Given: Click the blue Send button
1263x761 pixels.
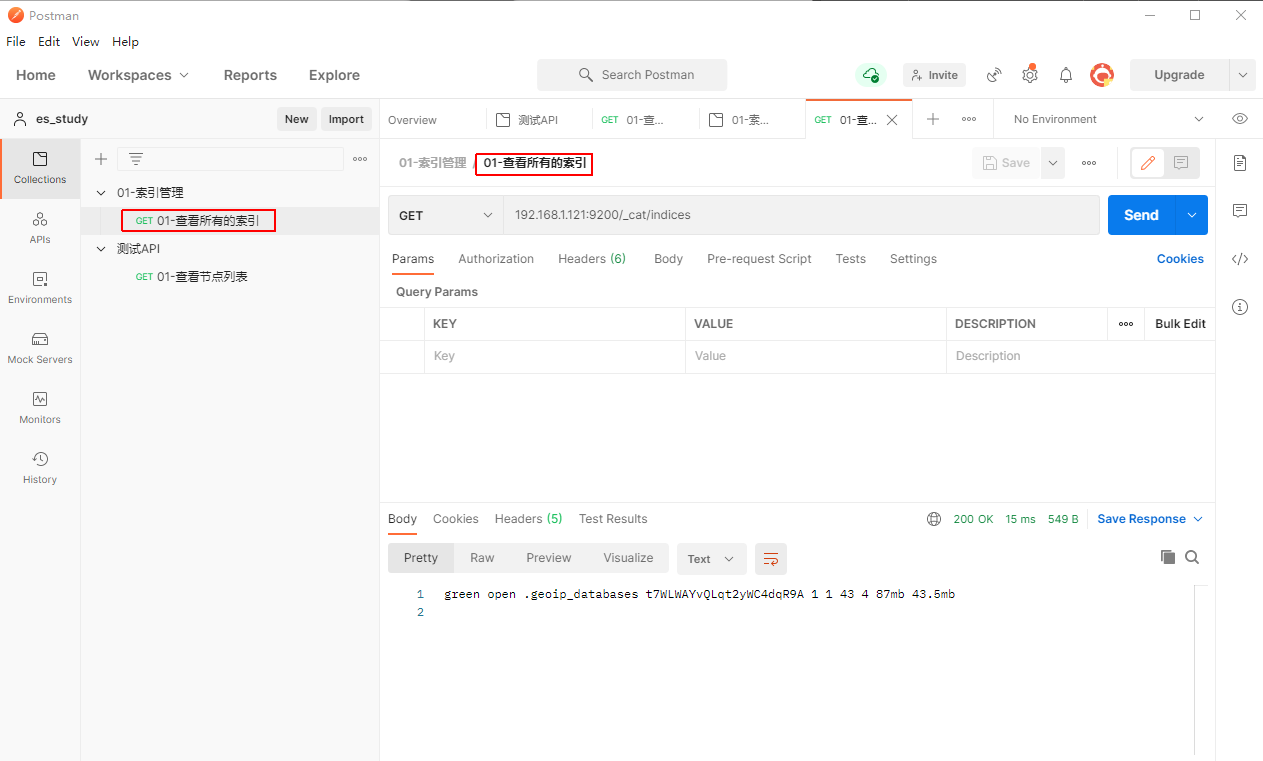Looking at the screenshot, I should coord(1141,215).
